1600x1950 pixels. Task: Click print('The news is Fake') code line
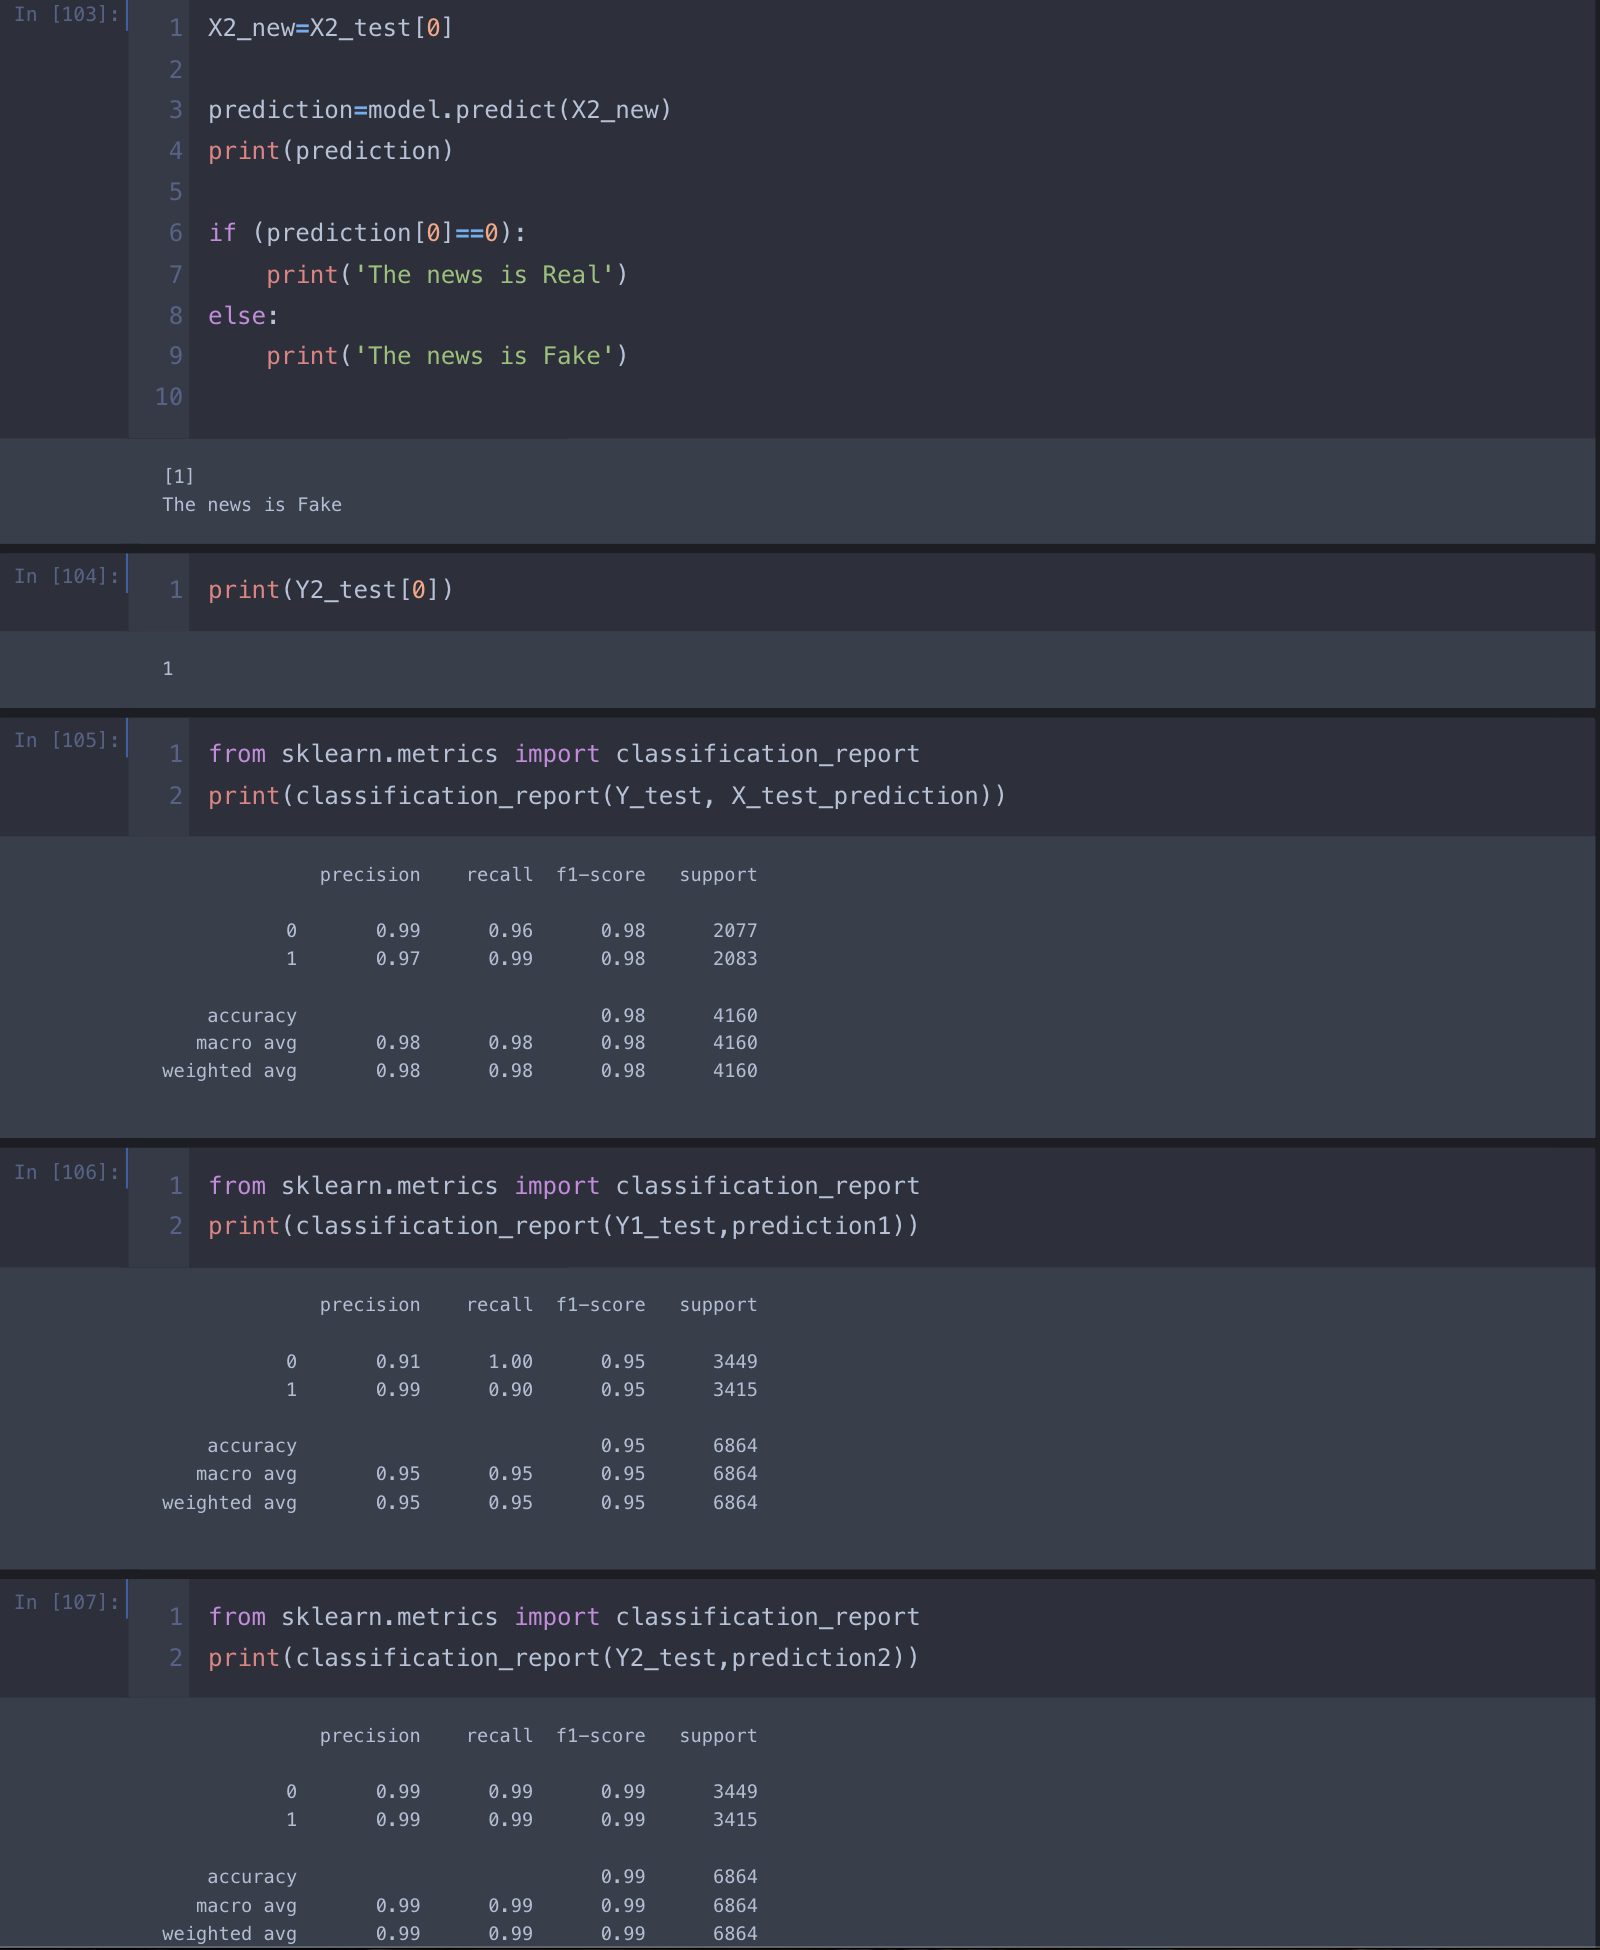(x=446, y=356)
